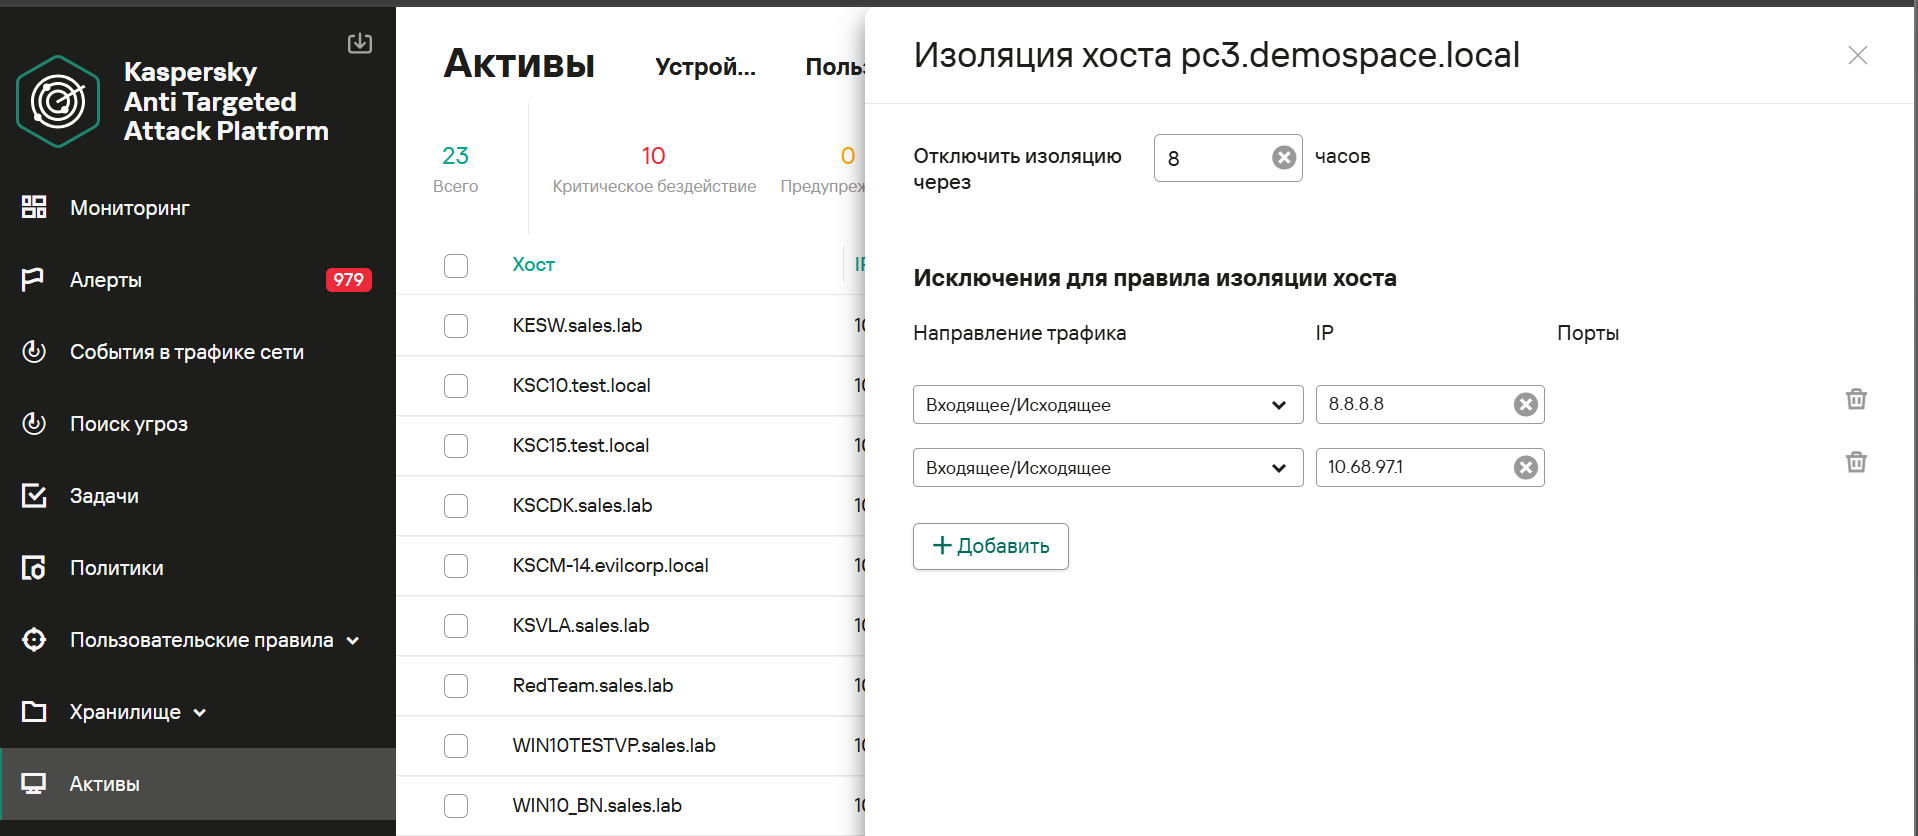Click the isolation hours input field
The image size is (1918, 836).
click(1214, 158)
